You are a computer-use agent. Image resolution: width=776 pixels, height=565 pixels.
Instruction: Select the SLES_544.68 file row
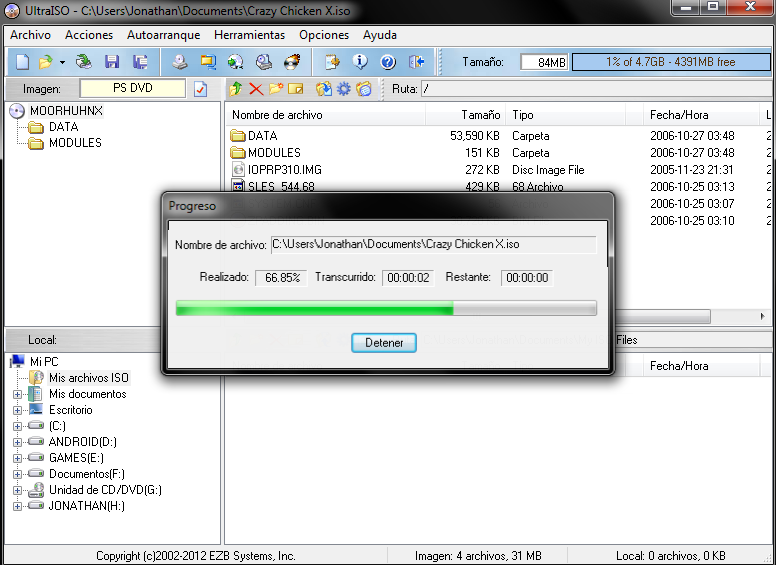click(497, 187)
